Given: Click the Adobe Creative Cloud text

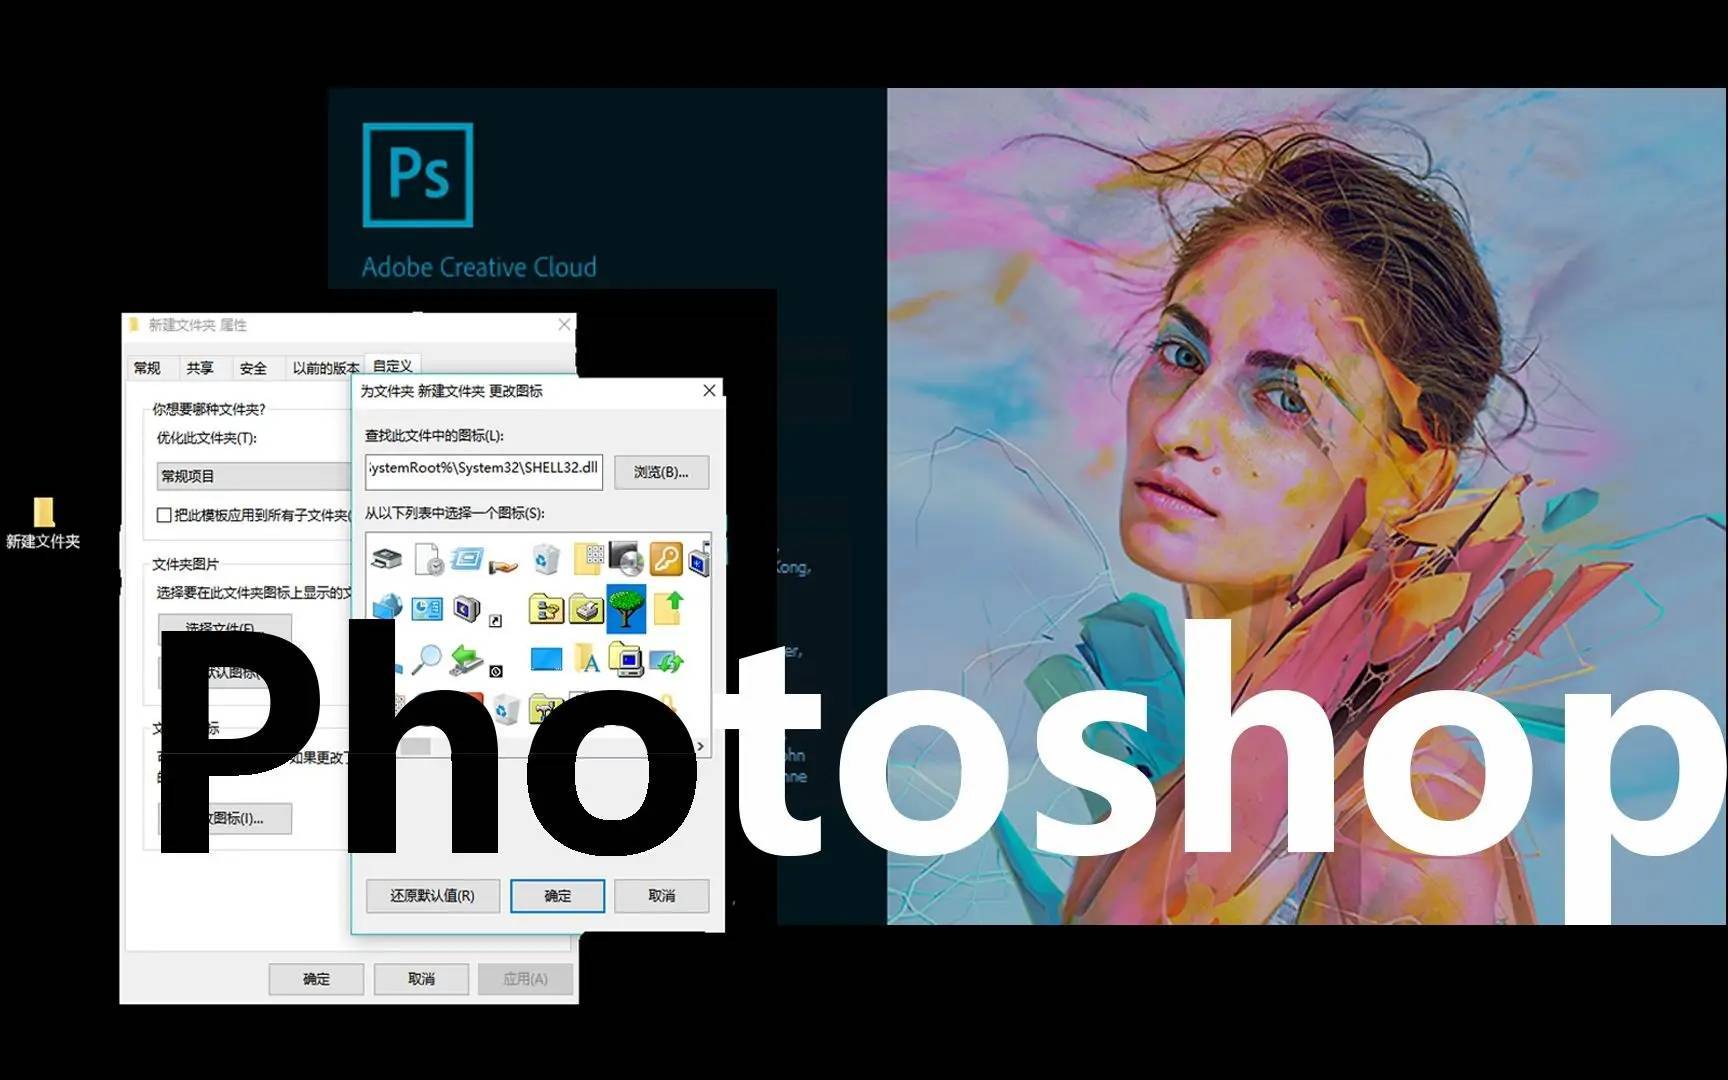Looking at the screenshot, I should point(479,268).
